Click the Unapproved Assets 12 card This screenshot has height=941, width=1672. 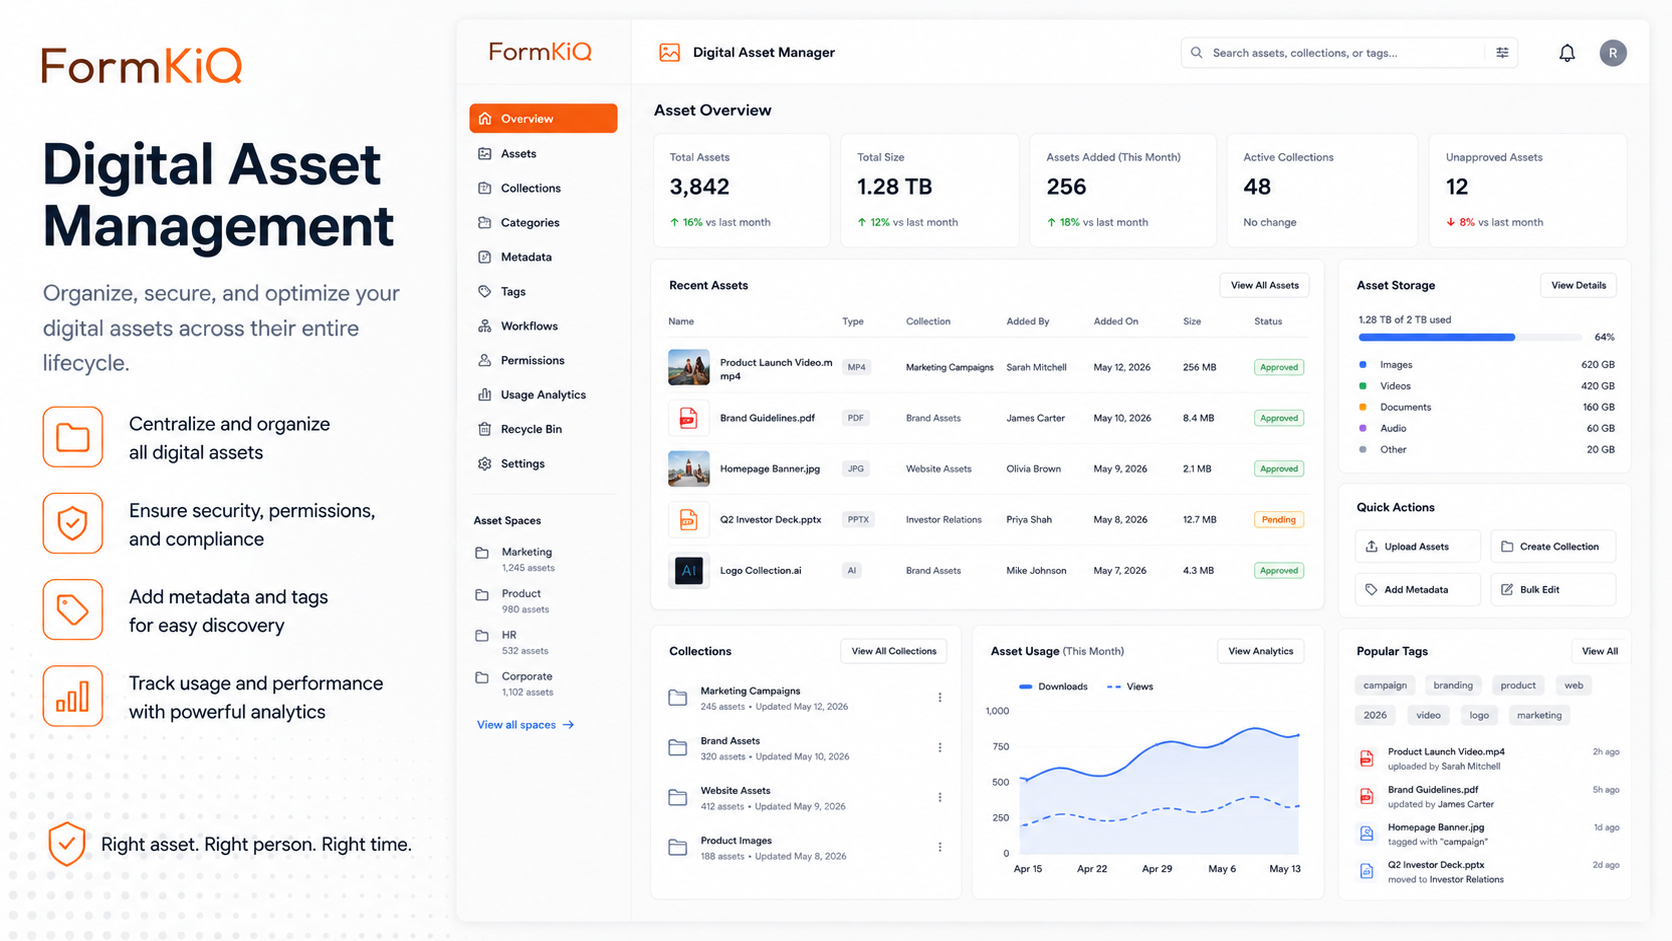(x=1527, y=190)
